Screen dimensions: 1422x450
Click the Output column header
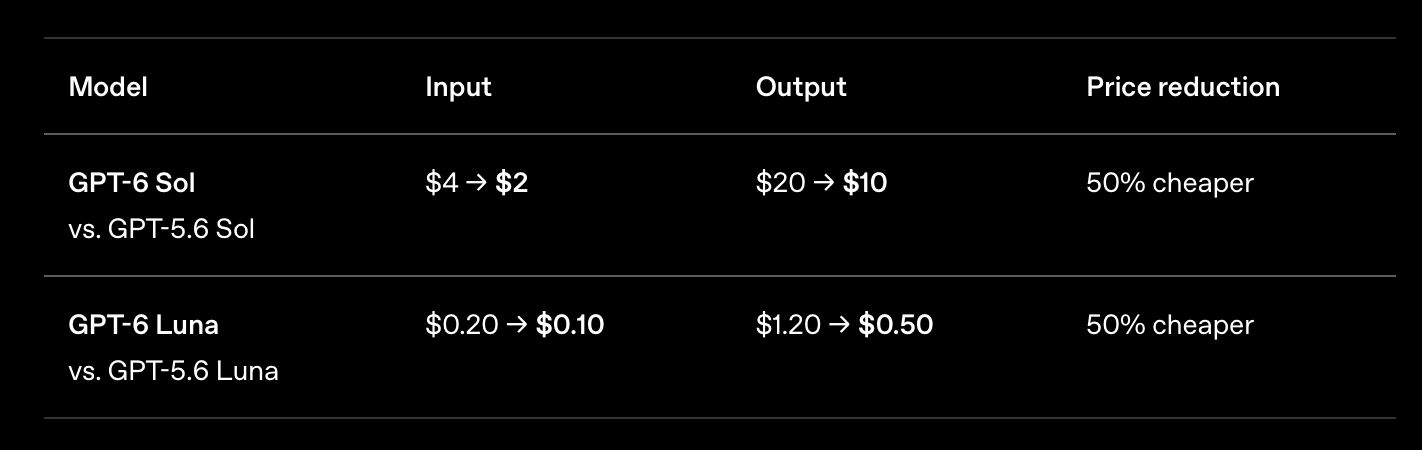801,87
